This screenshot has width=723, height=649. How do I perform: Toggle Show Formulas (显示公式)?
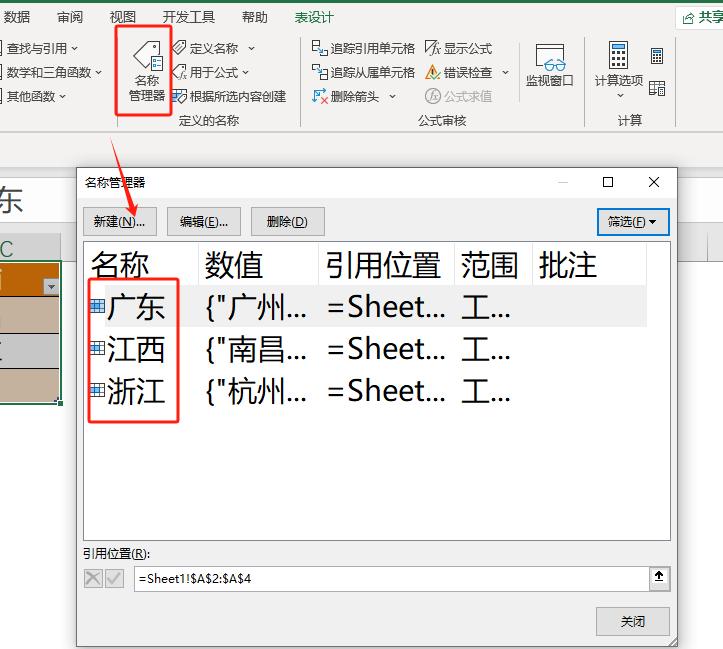click(x=458, y=48)
